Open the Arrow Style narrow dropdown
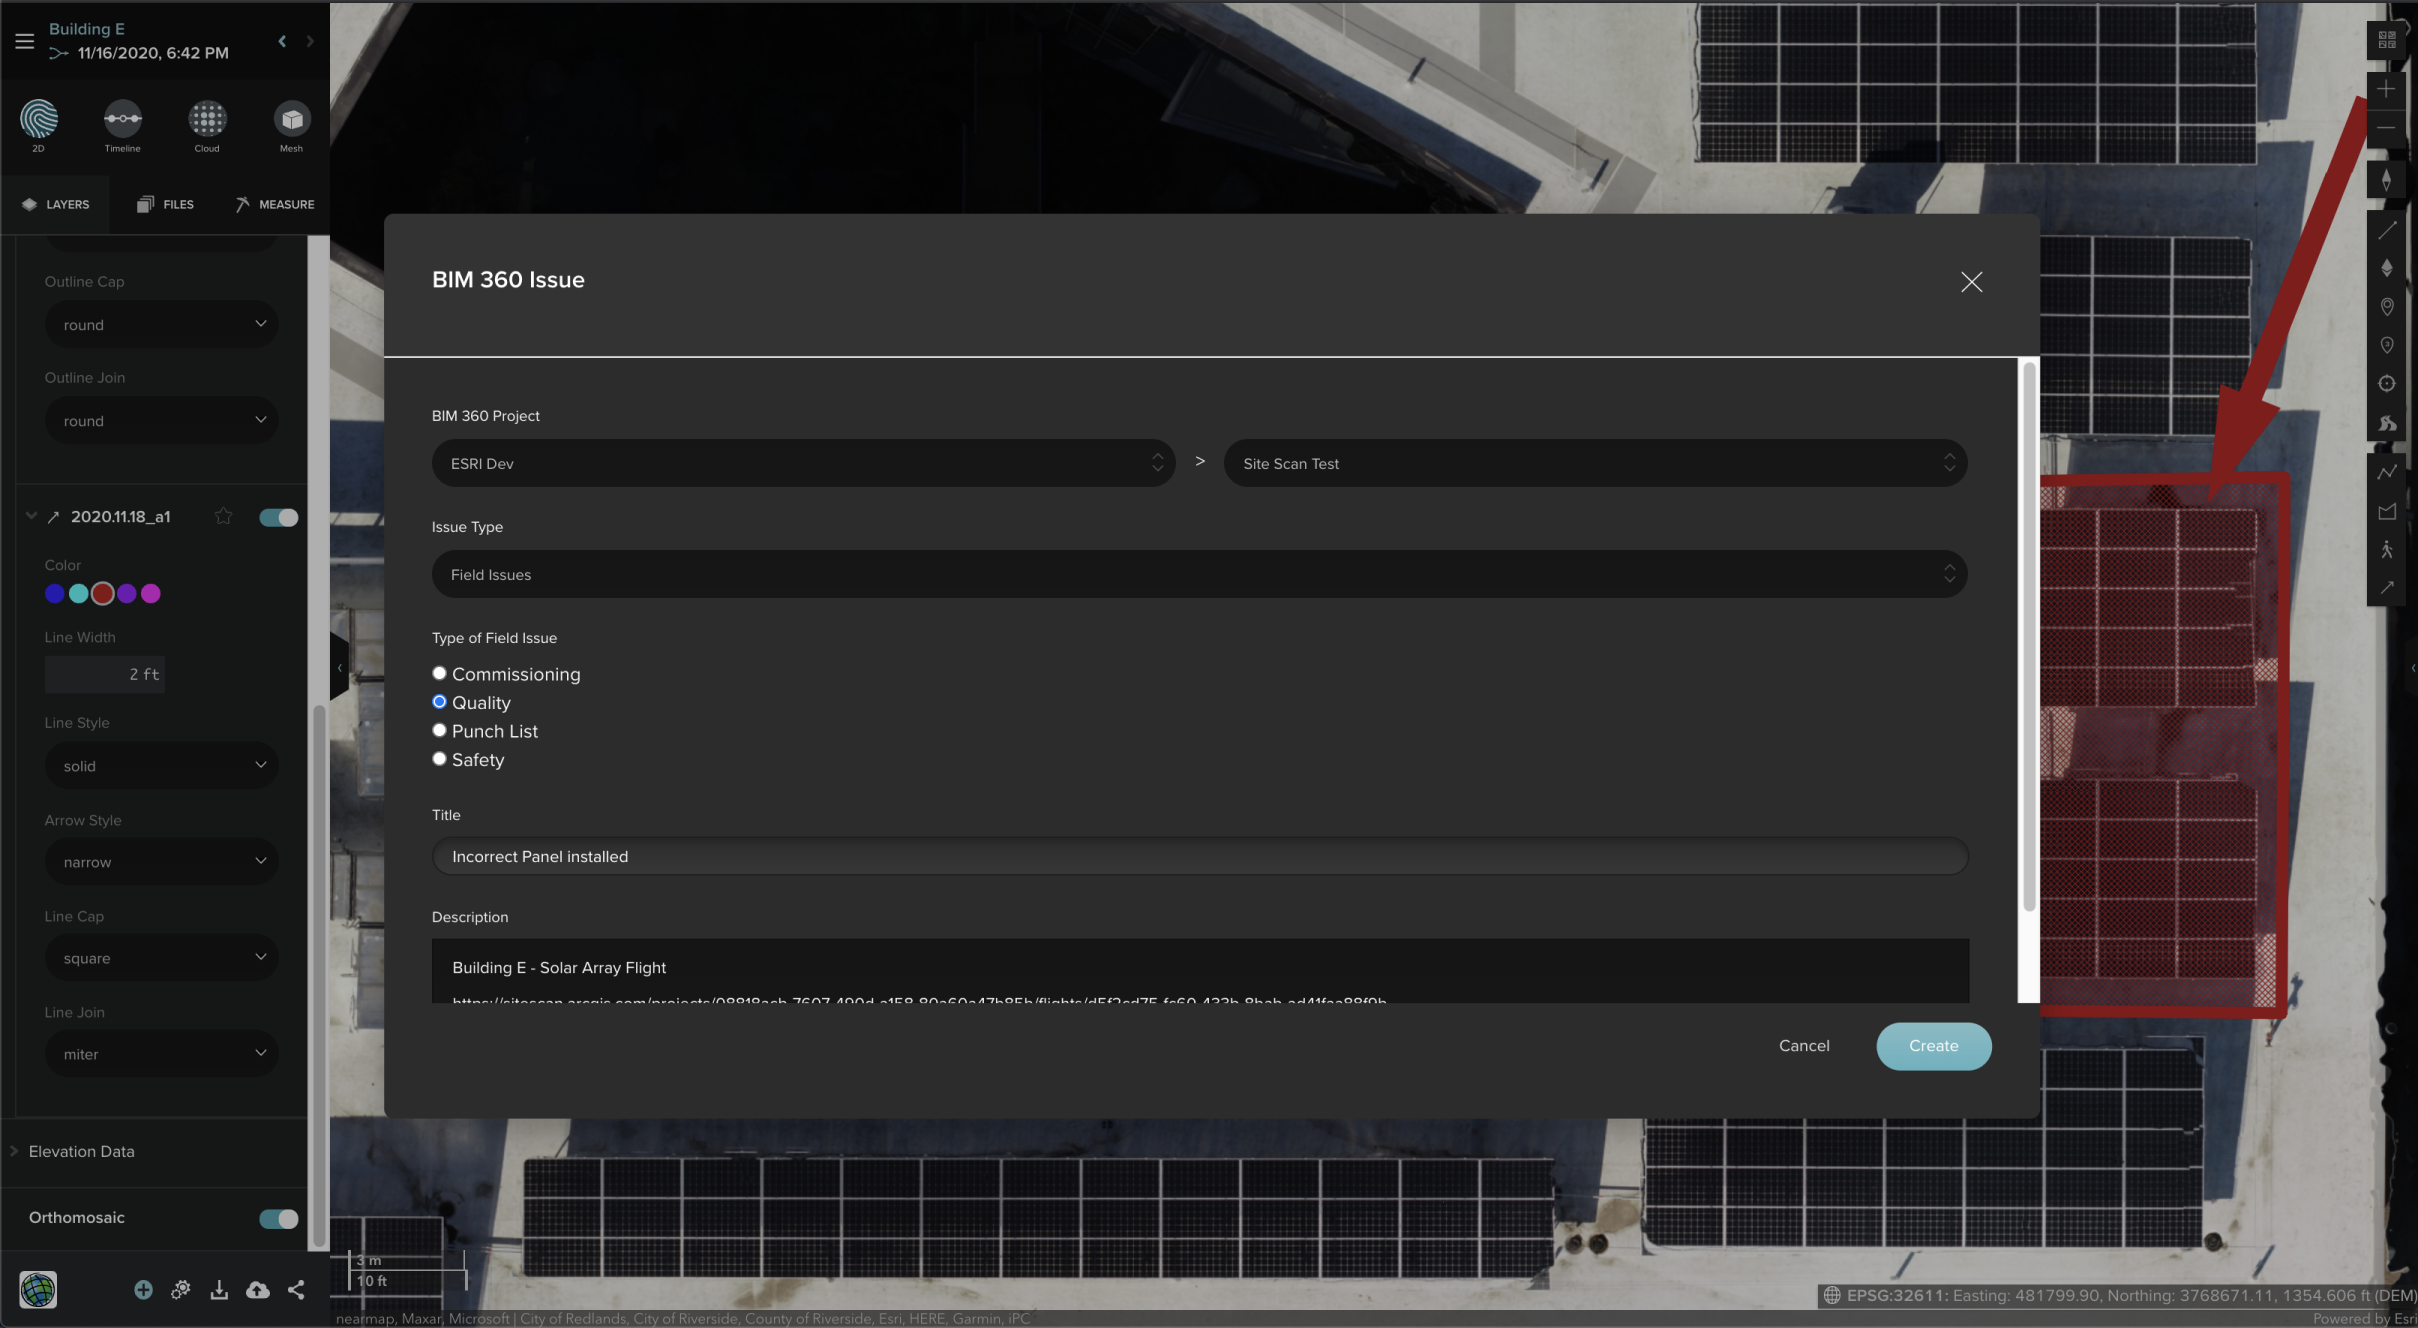Viewport: 2418px width, 1328px height. pyautogui.click(x=162, y=861)
